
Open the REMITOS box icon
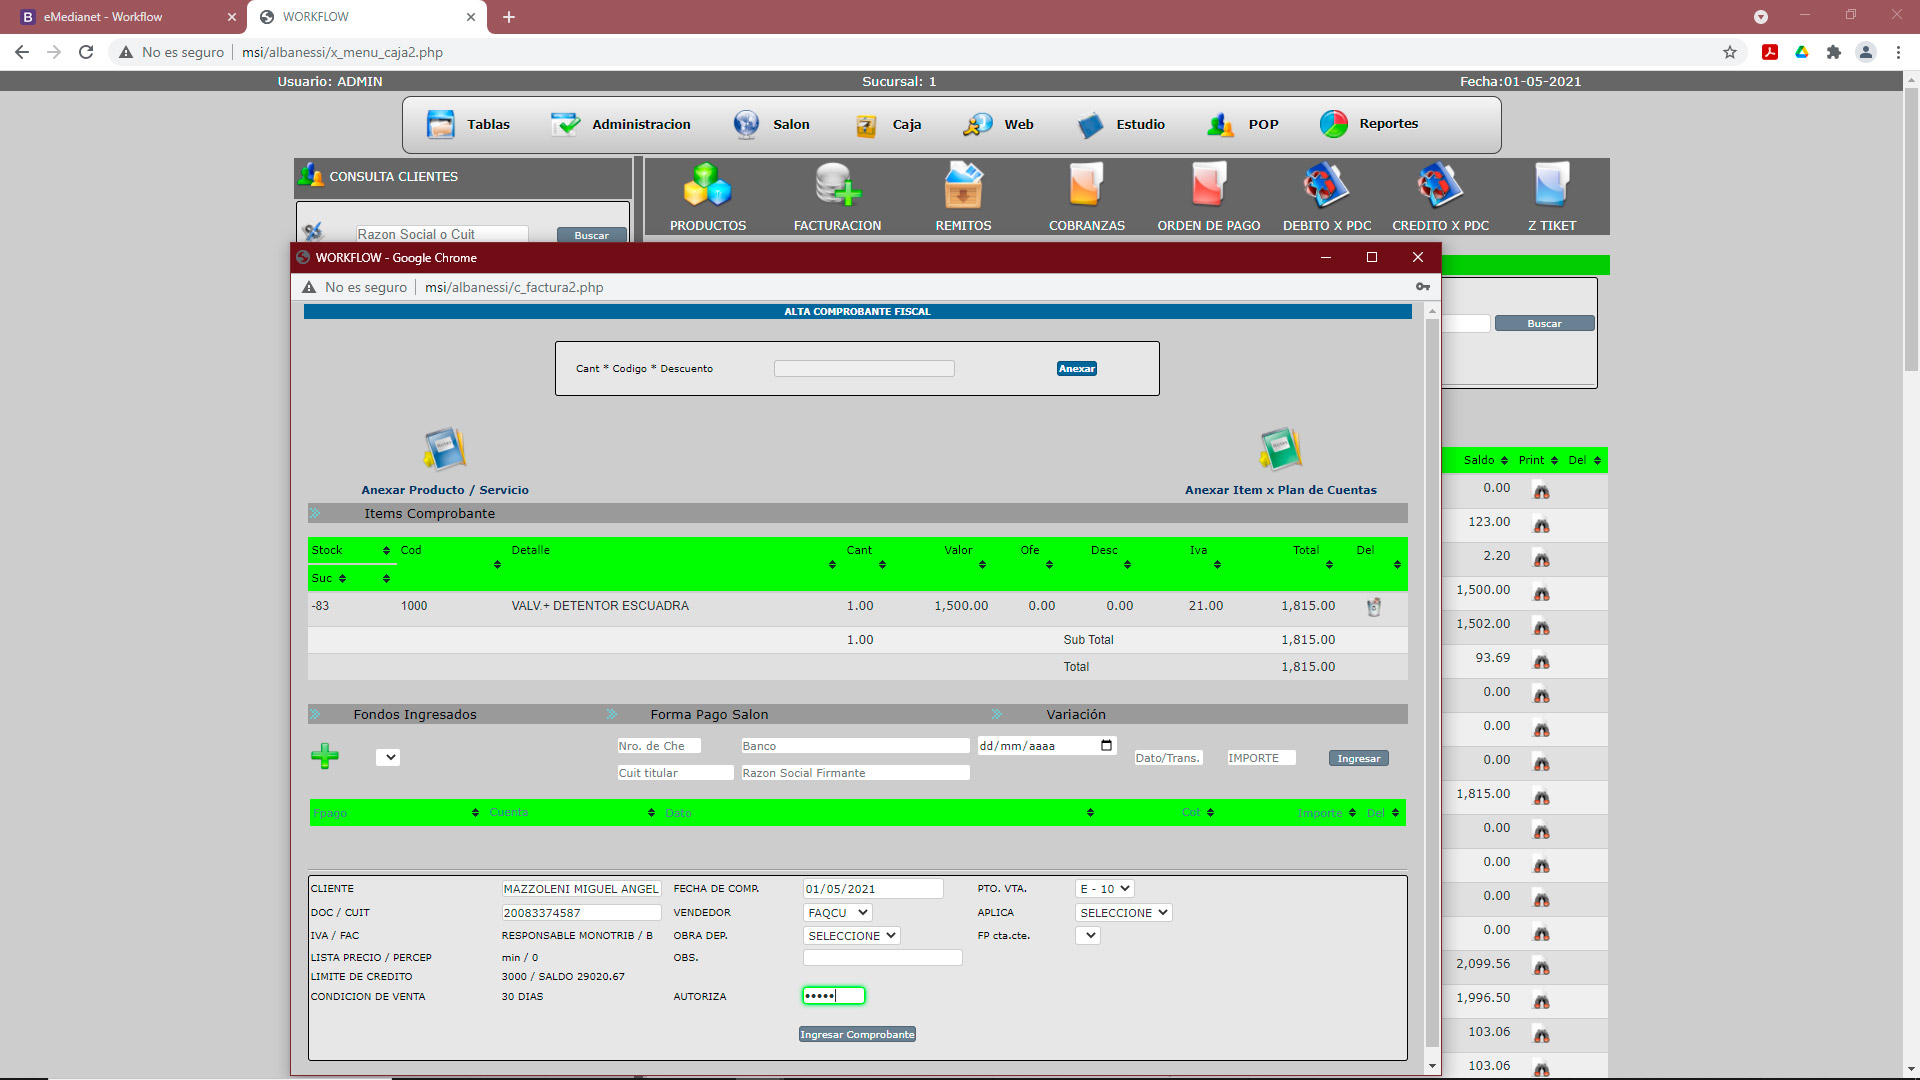963,186
